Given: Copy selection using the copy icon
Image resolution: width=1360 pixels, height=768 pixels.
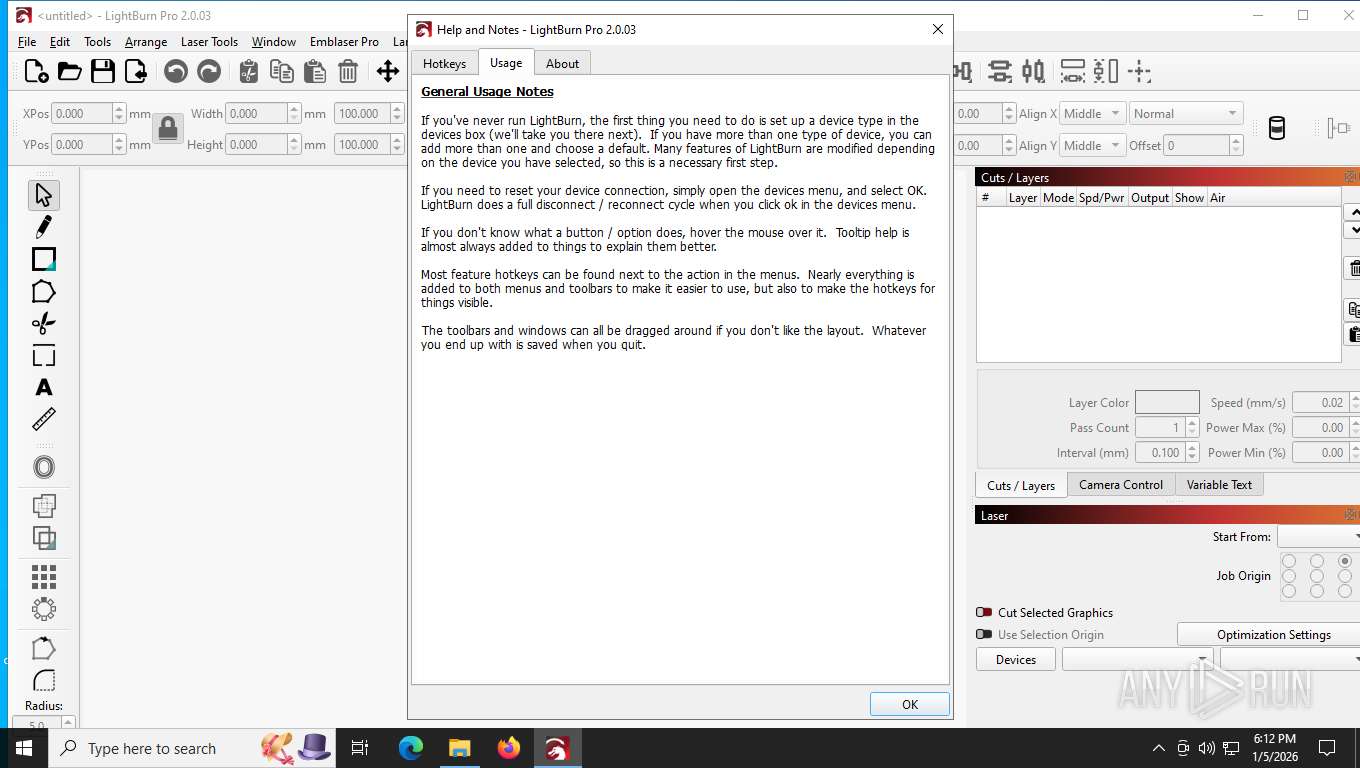Looking at the screenshot, I should pyautogui.click(x=282, y=71).
